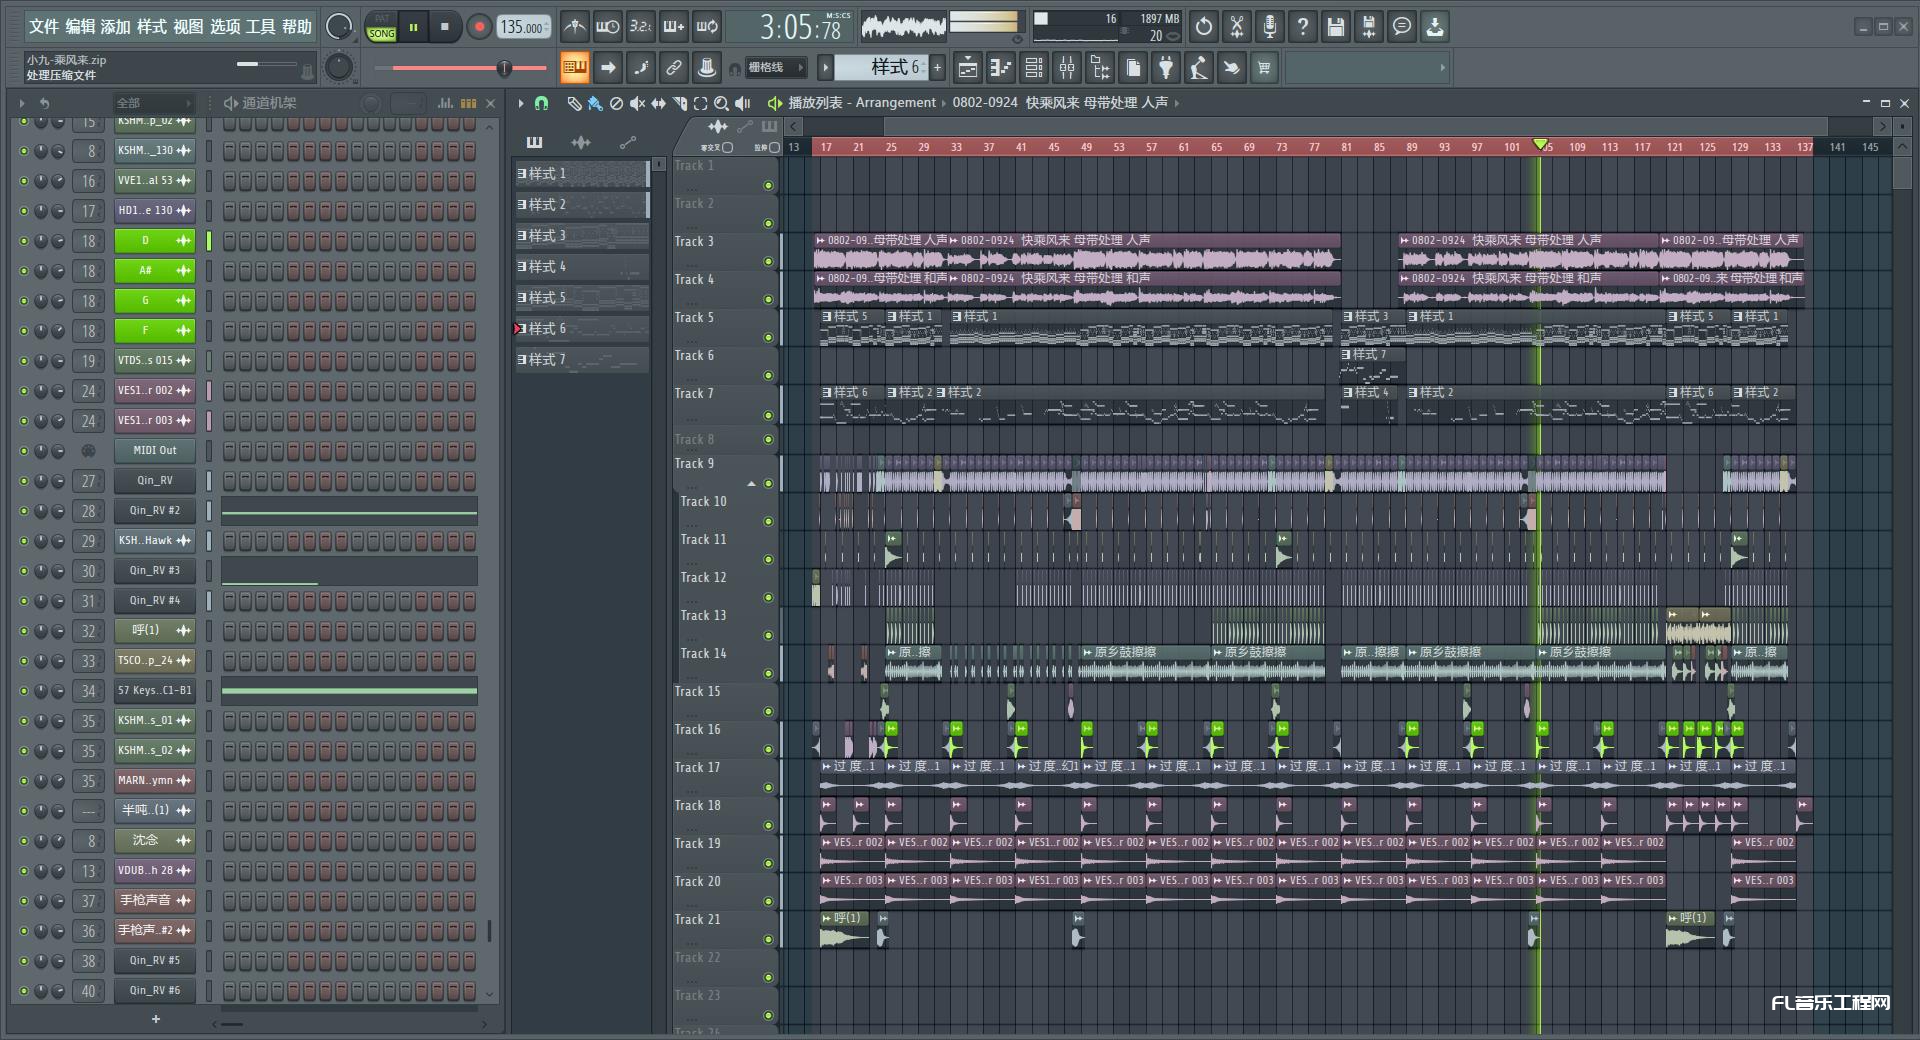1920x1040 pixels.
Task: Mute Track 3 via its green dot
Action: pos(768,262)
